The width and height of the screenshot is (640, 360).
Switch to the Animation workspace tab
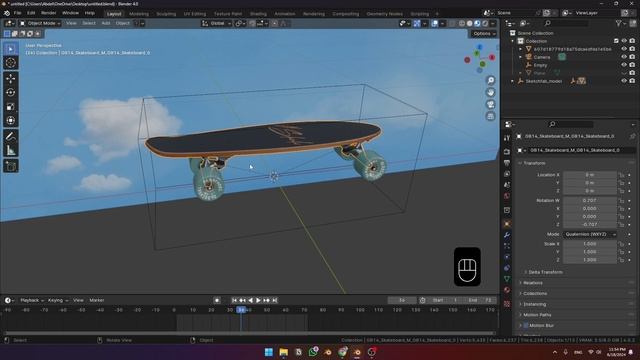[284, 14]
